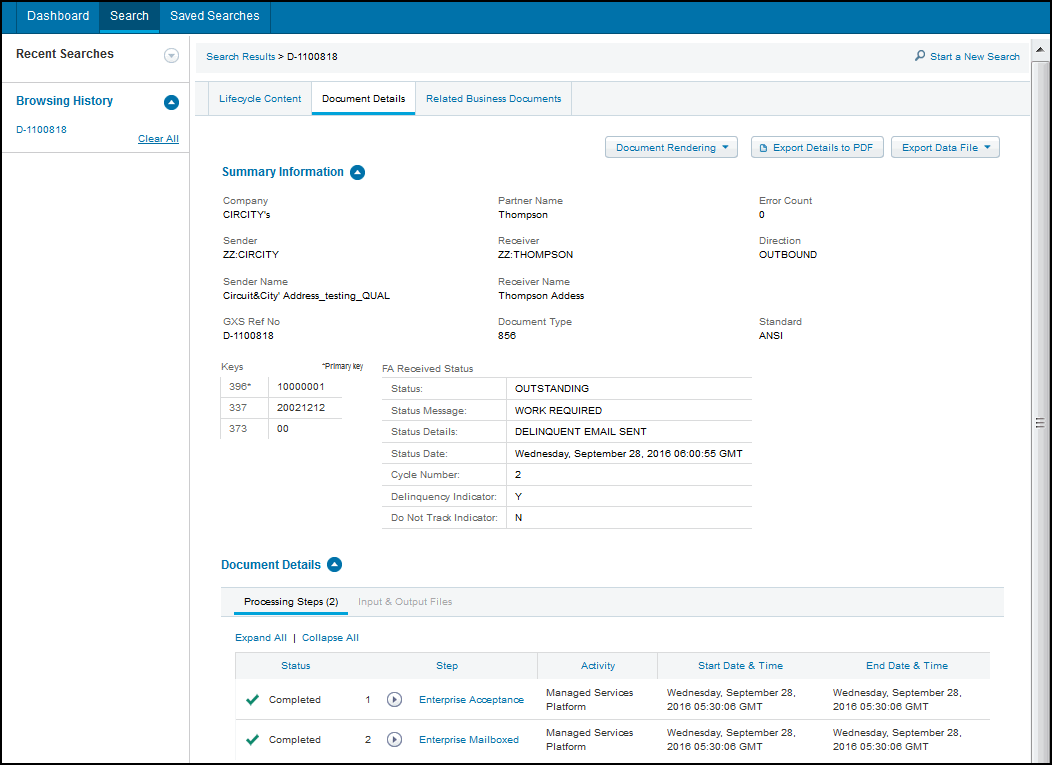The height and width of the screenshot is (765, 1052).
Task: Click the Receiver Name value Thompson Addess
Action: (541, 296)
